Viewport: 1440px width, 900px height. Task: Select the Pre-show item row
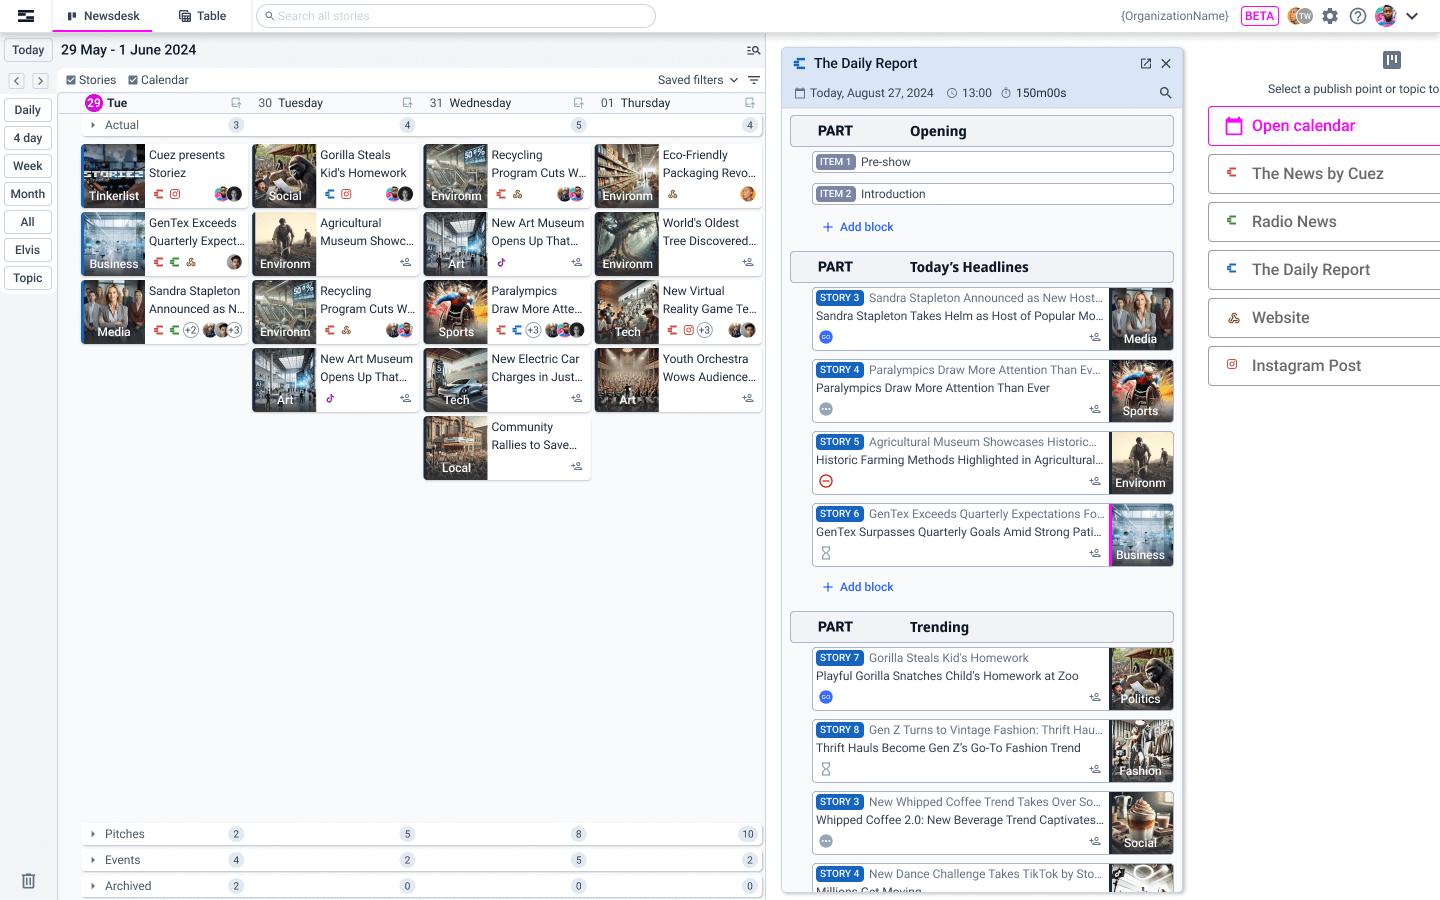(x=993, y=162)
